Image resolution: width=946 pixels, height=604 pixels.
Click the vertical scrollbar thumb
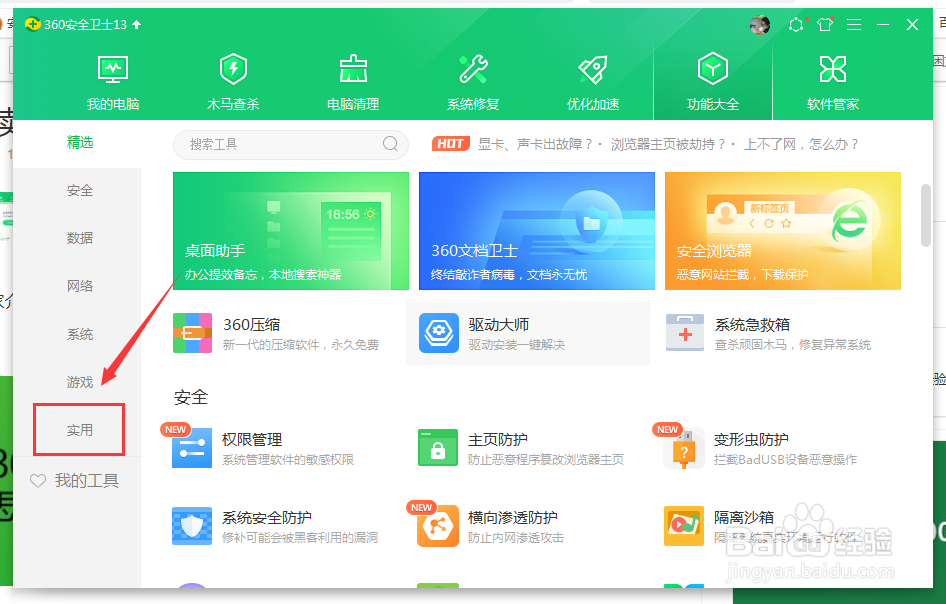click(926, 215)
